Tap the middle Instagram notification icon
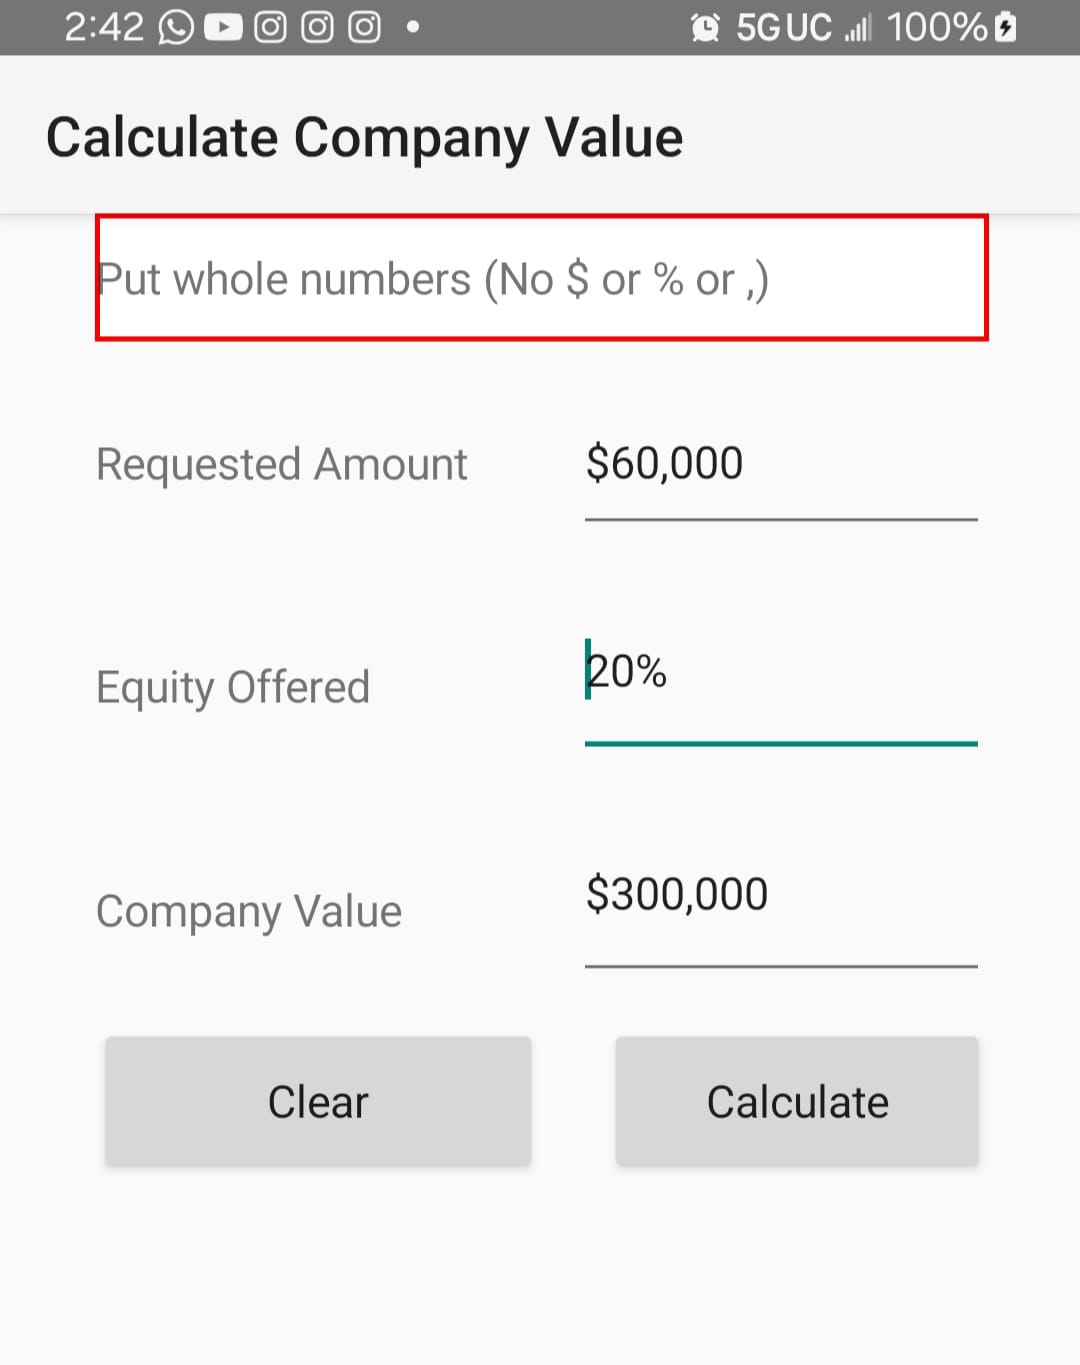This screenshot has height=1365, width=1080. (x=317, y=27)
